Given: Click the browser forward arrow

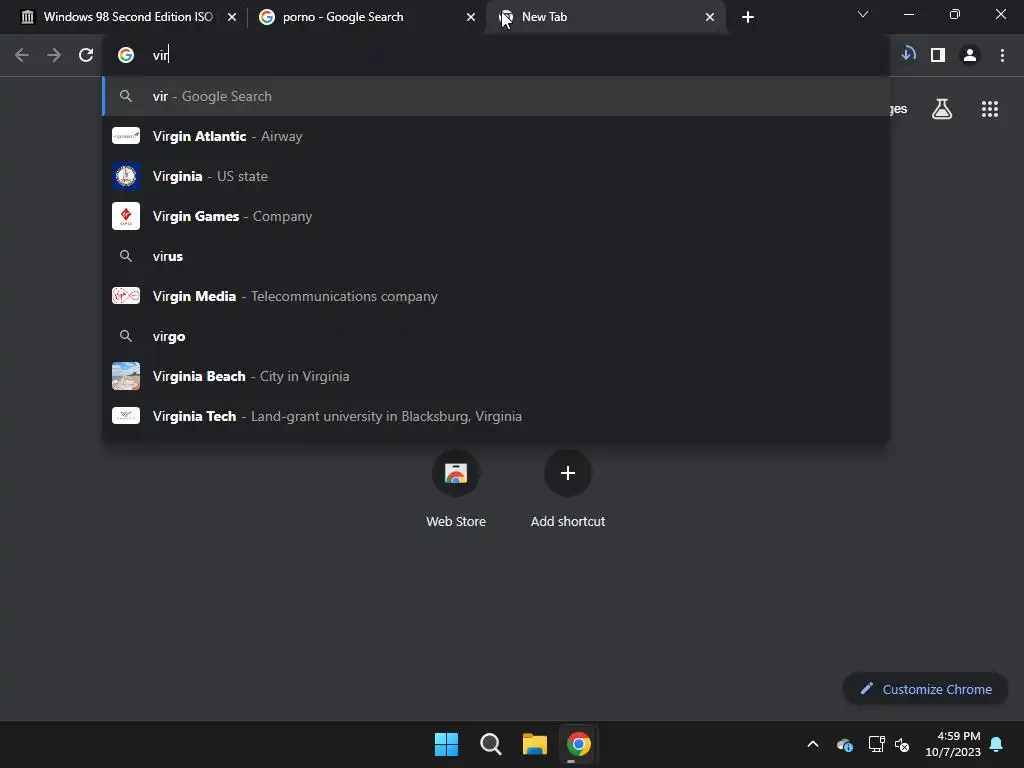Looking at the screenshot, I should pos(54,56).
